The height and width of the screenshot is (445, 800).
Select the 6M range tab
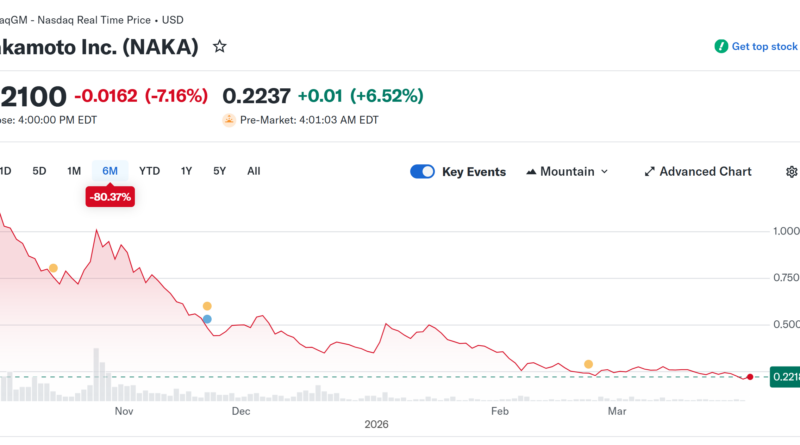(110, 171)
